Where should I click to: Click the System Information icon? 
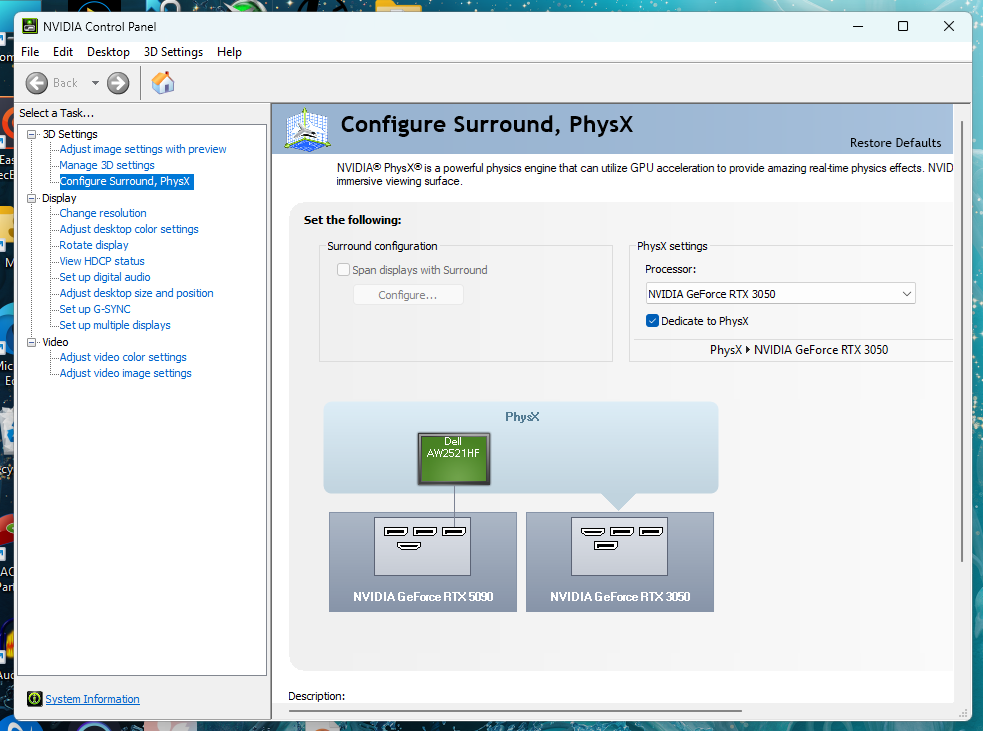pos(34,698)
